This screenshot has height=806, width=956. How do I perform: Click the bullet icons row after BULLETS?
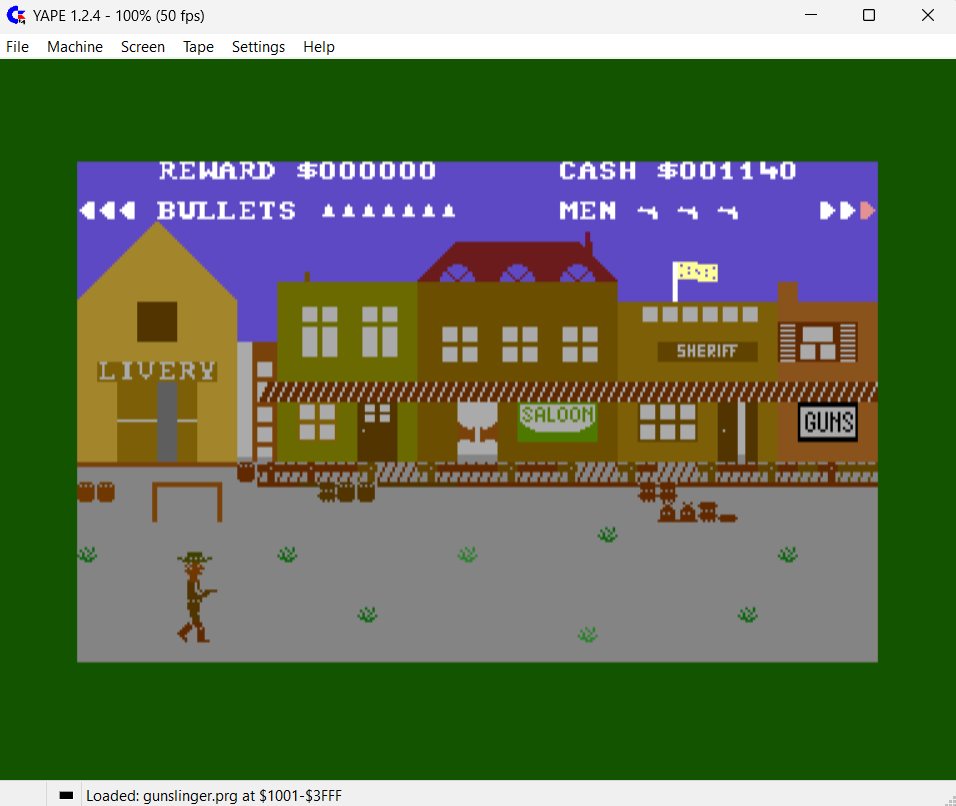tap(388, 211)
